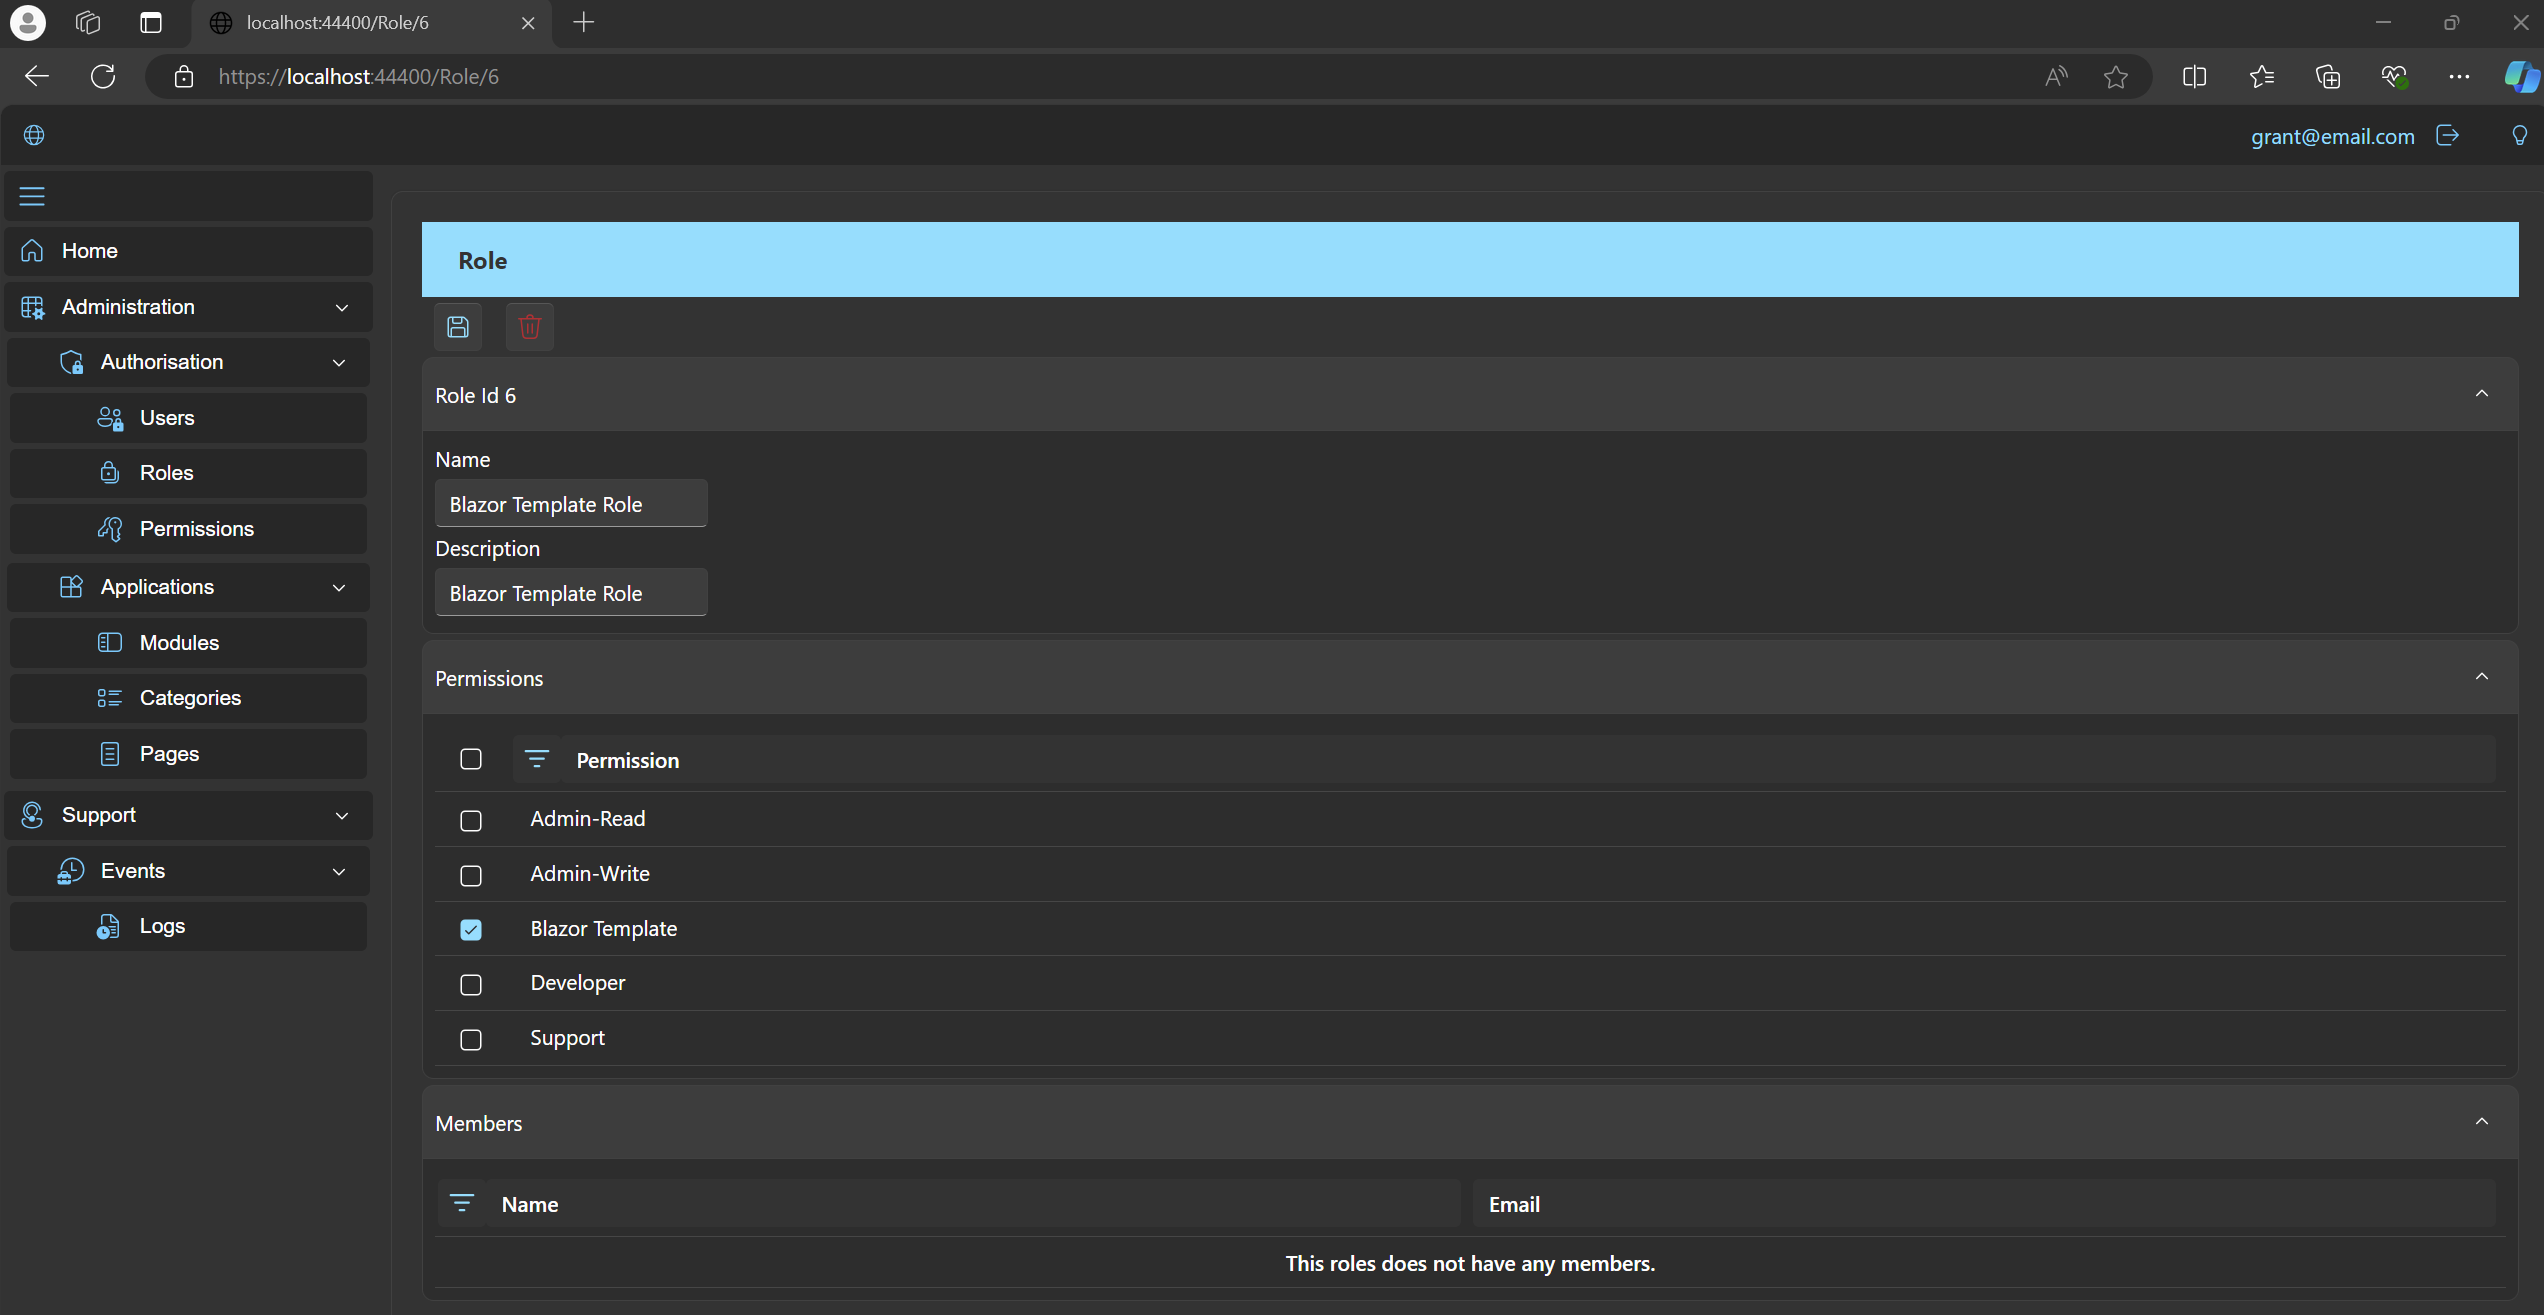Uncheck the Blazor Template permission
Image resolution: width=2544 pixels, height=1315 pixels.
point(471,930)
